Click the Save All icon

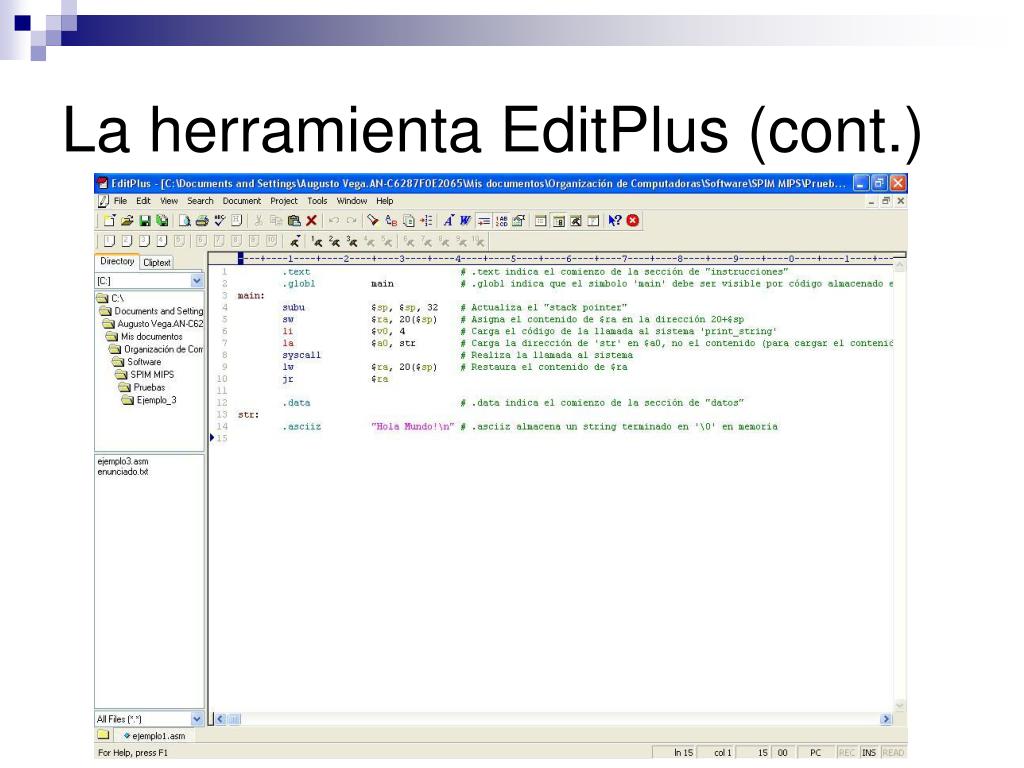point(162,221)
